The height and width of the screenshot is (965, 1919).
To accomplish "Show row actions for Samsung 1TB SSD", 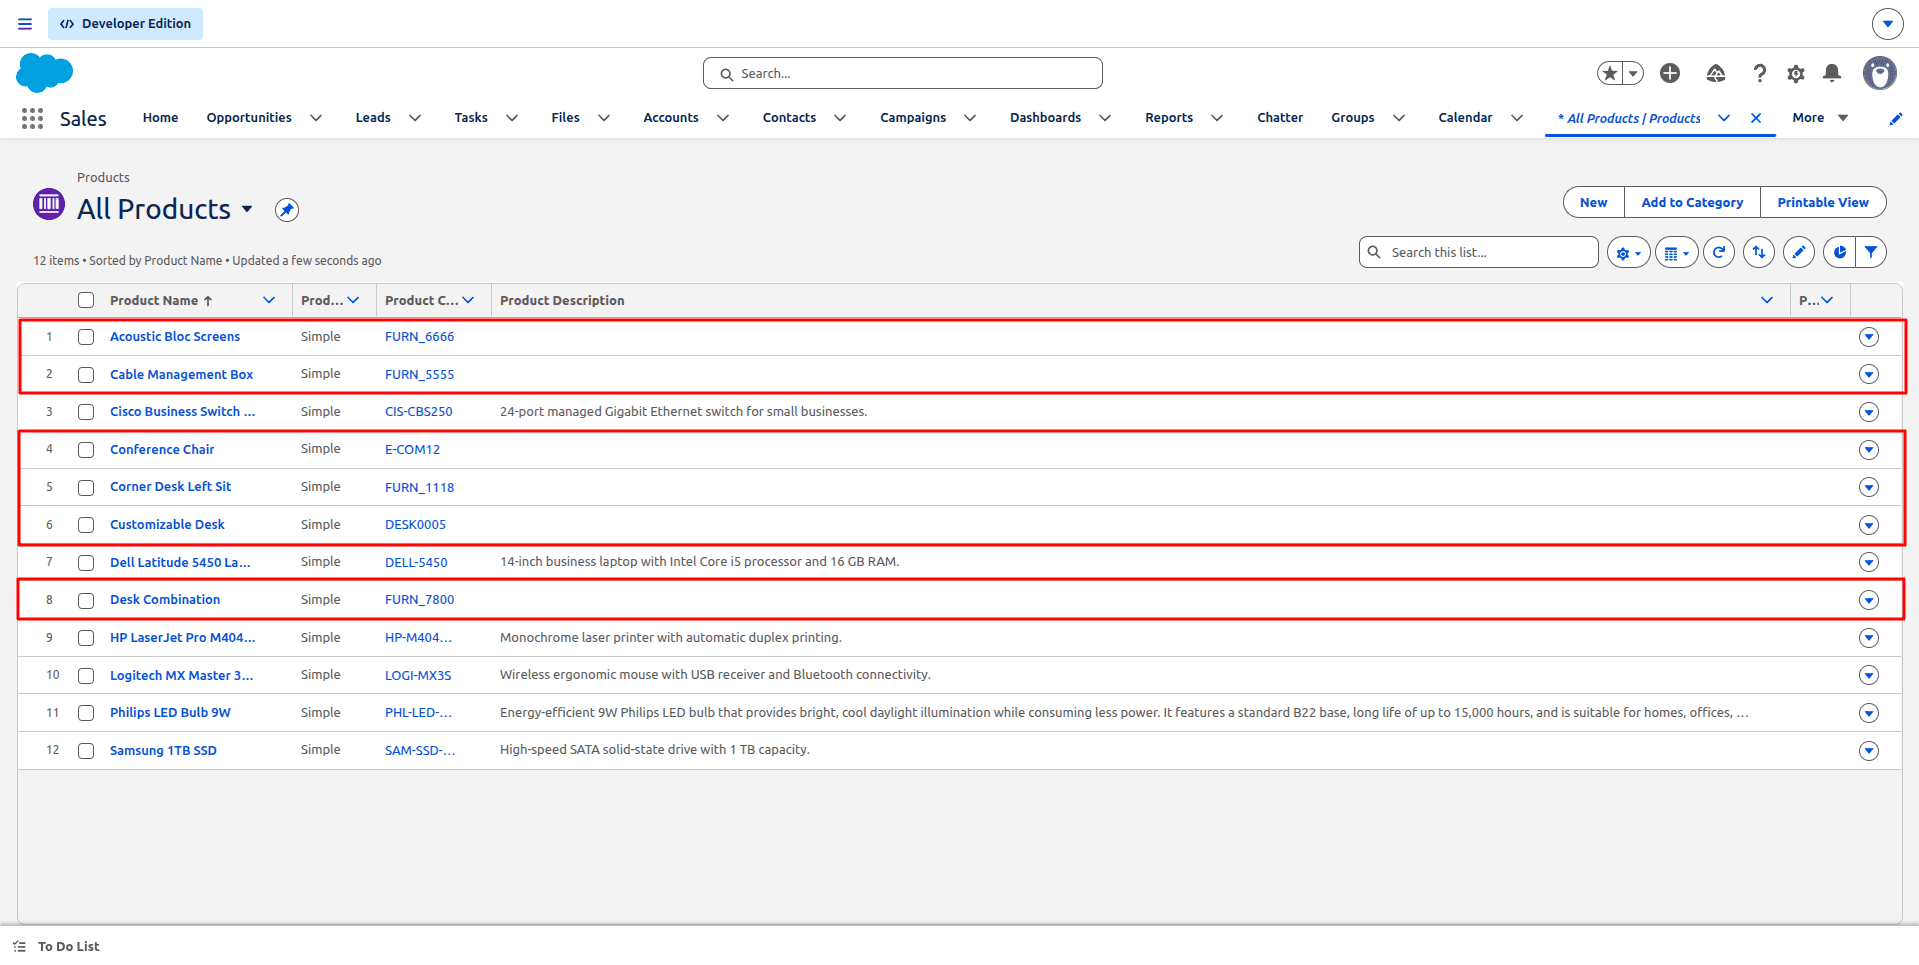I will [x=1868, y=751].
